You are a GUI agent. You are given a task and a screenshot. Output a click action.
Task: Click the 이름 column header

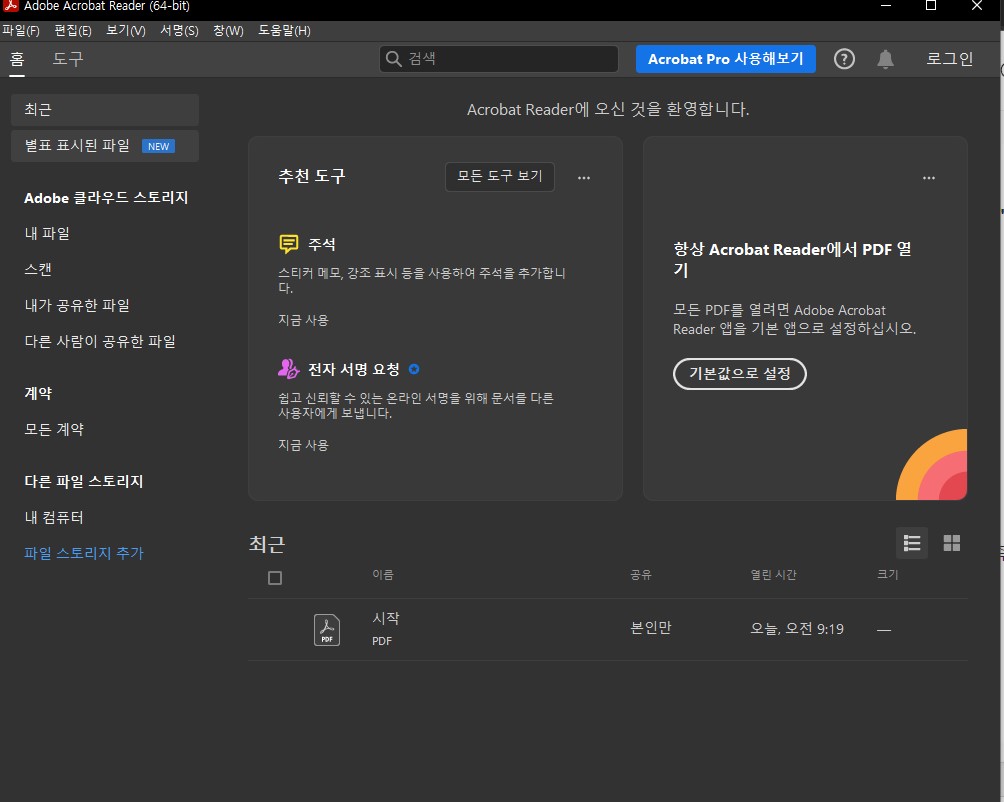click(x=383, y=575)
